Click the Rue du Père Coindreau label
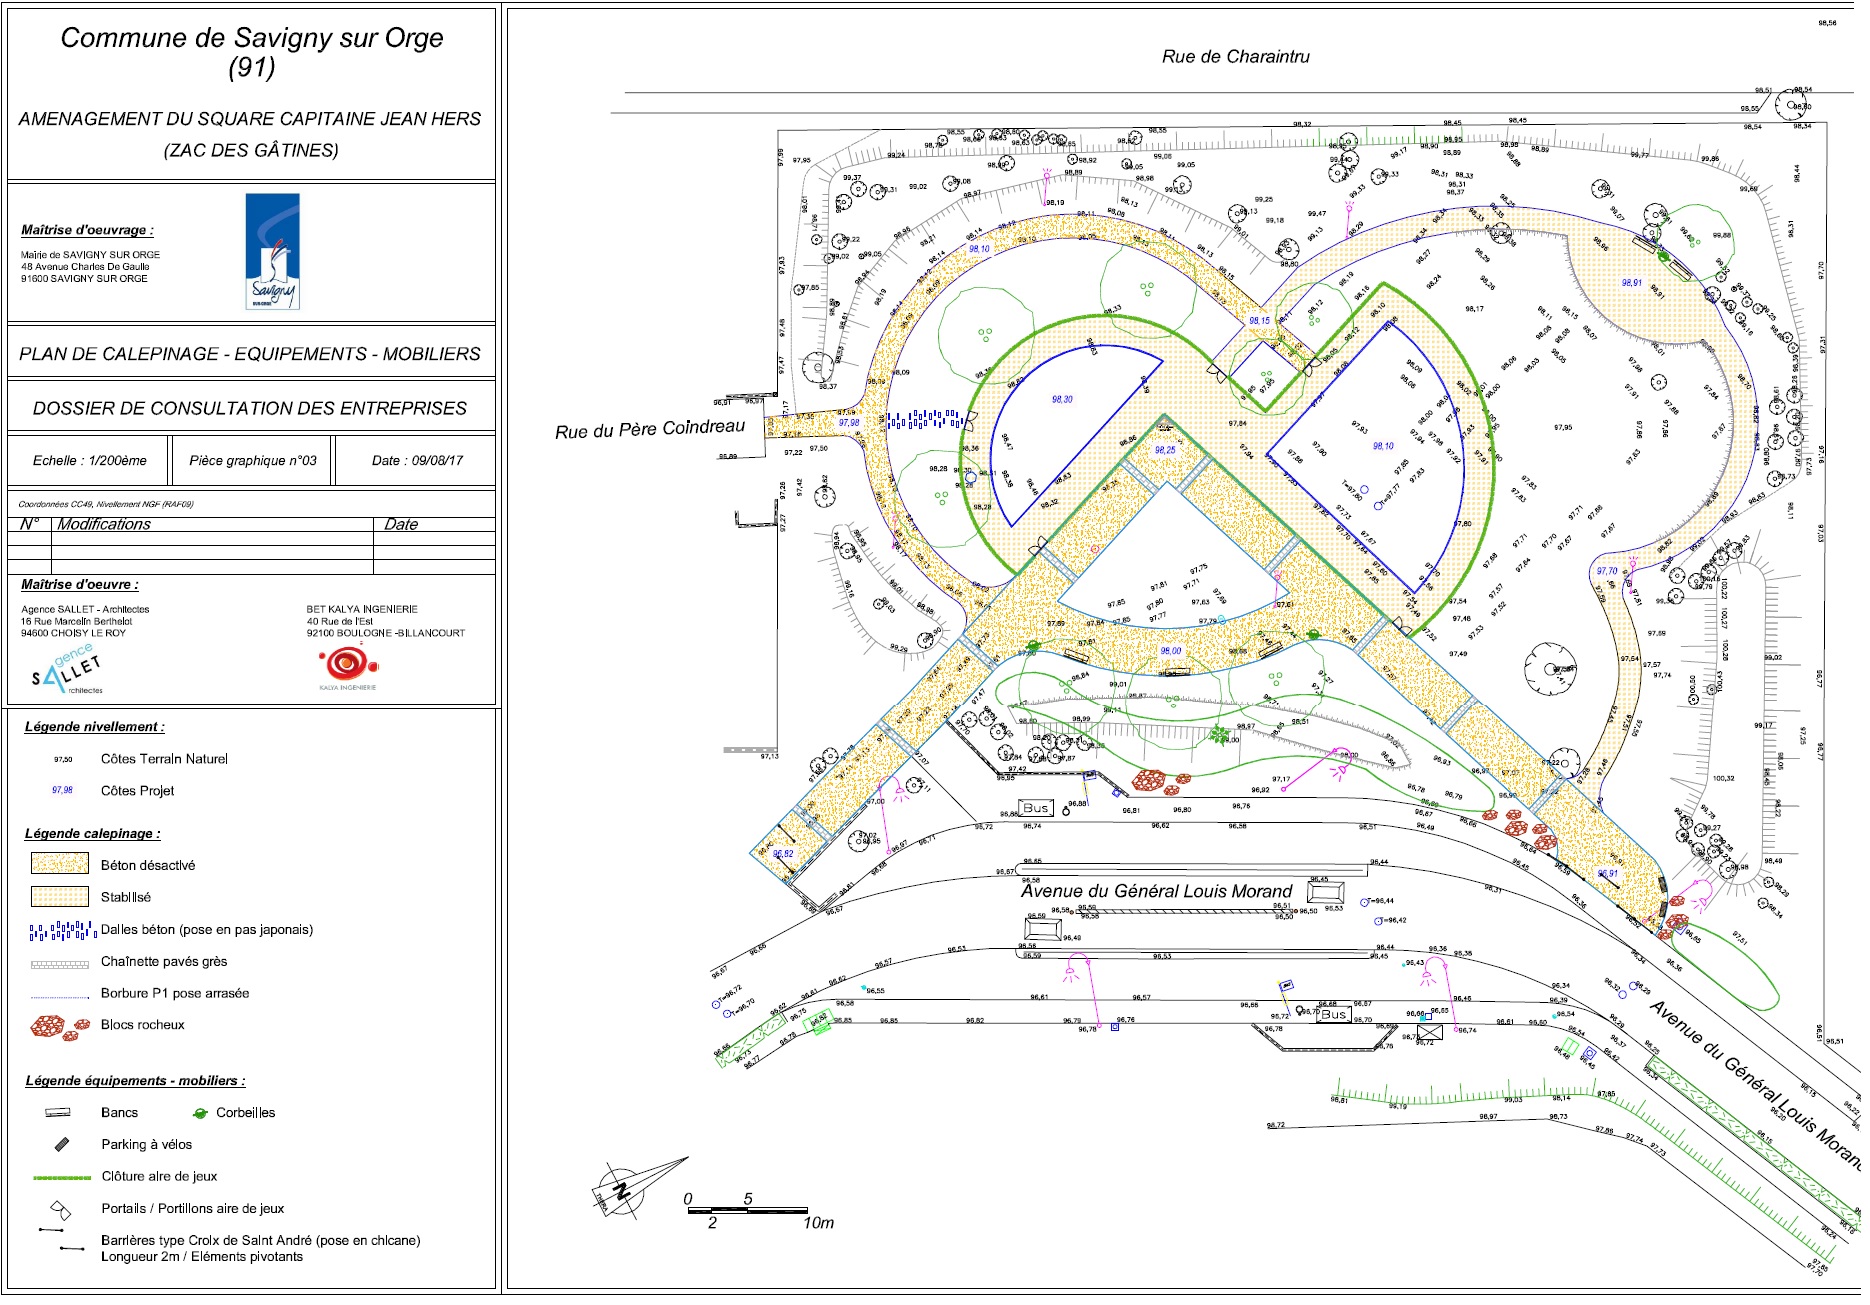The image size is (1870, 1305). tap(650, 429)
